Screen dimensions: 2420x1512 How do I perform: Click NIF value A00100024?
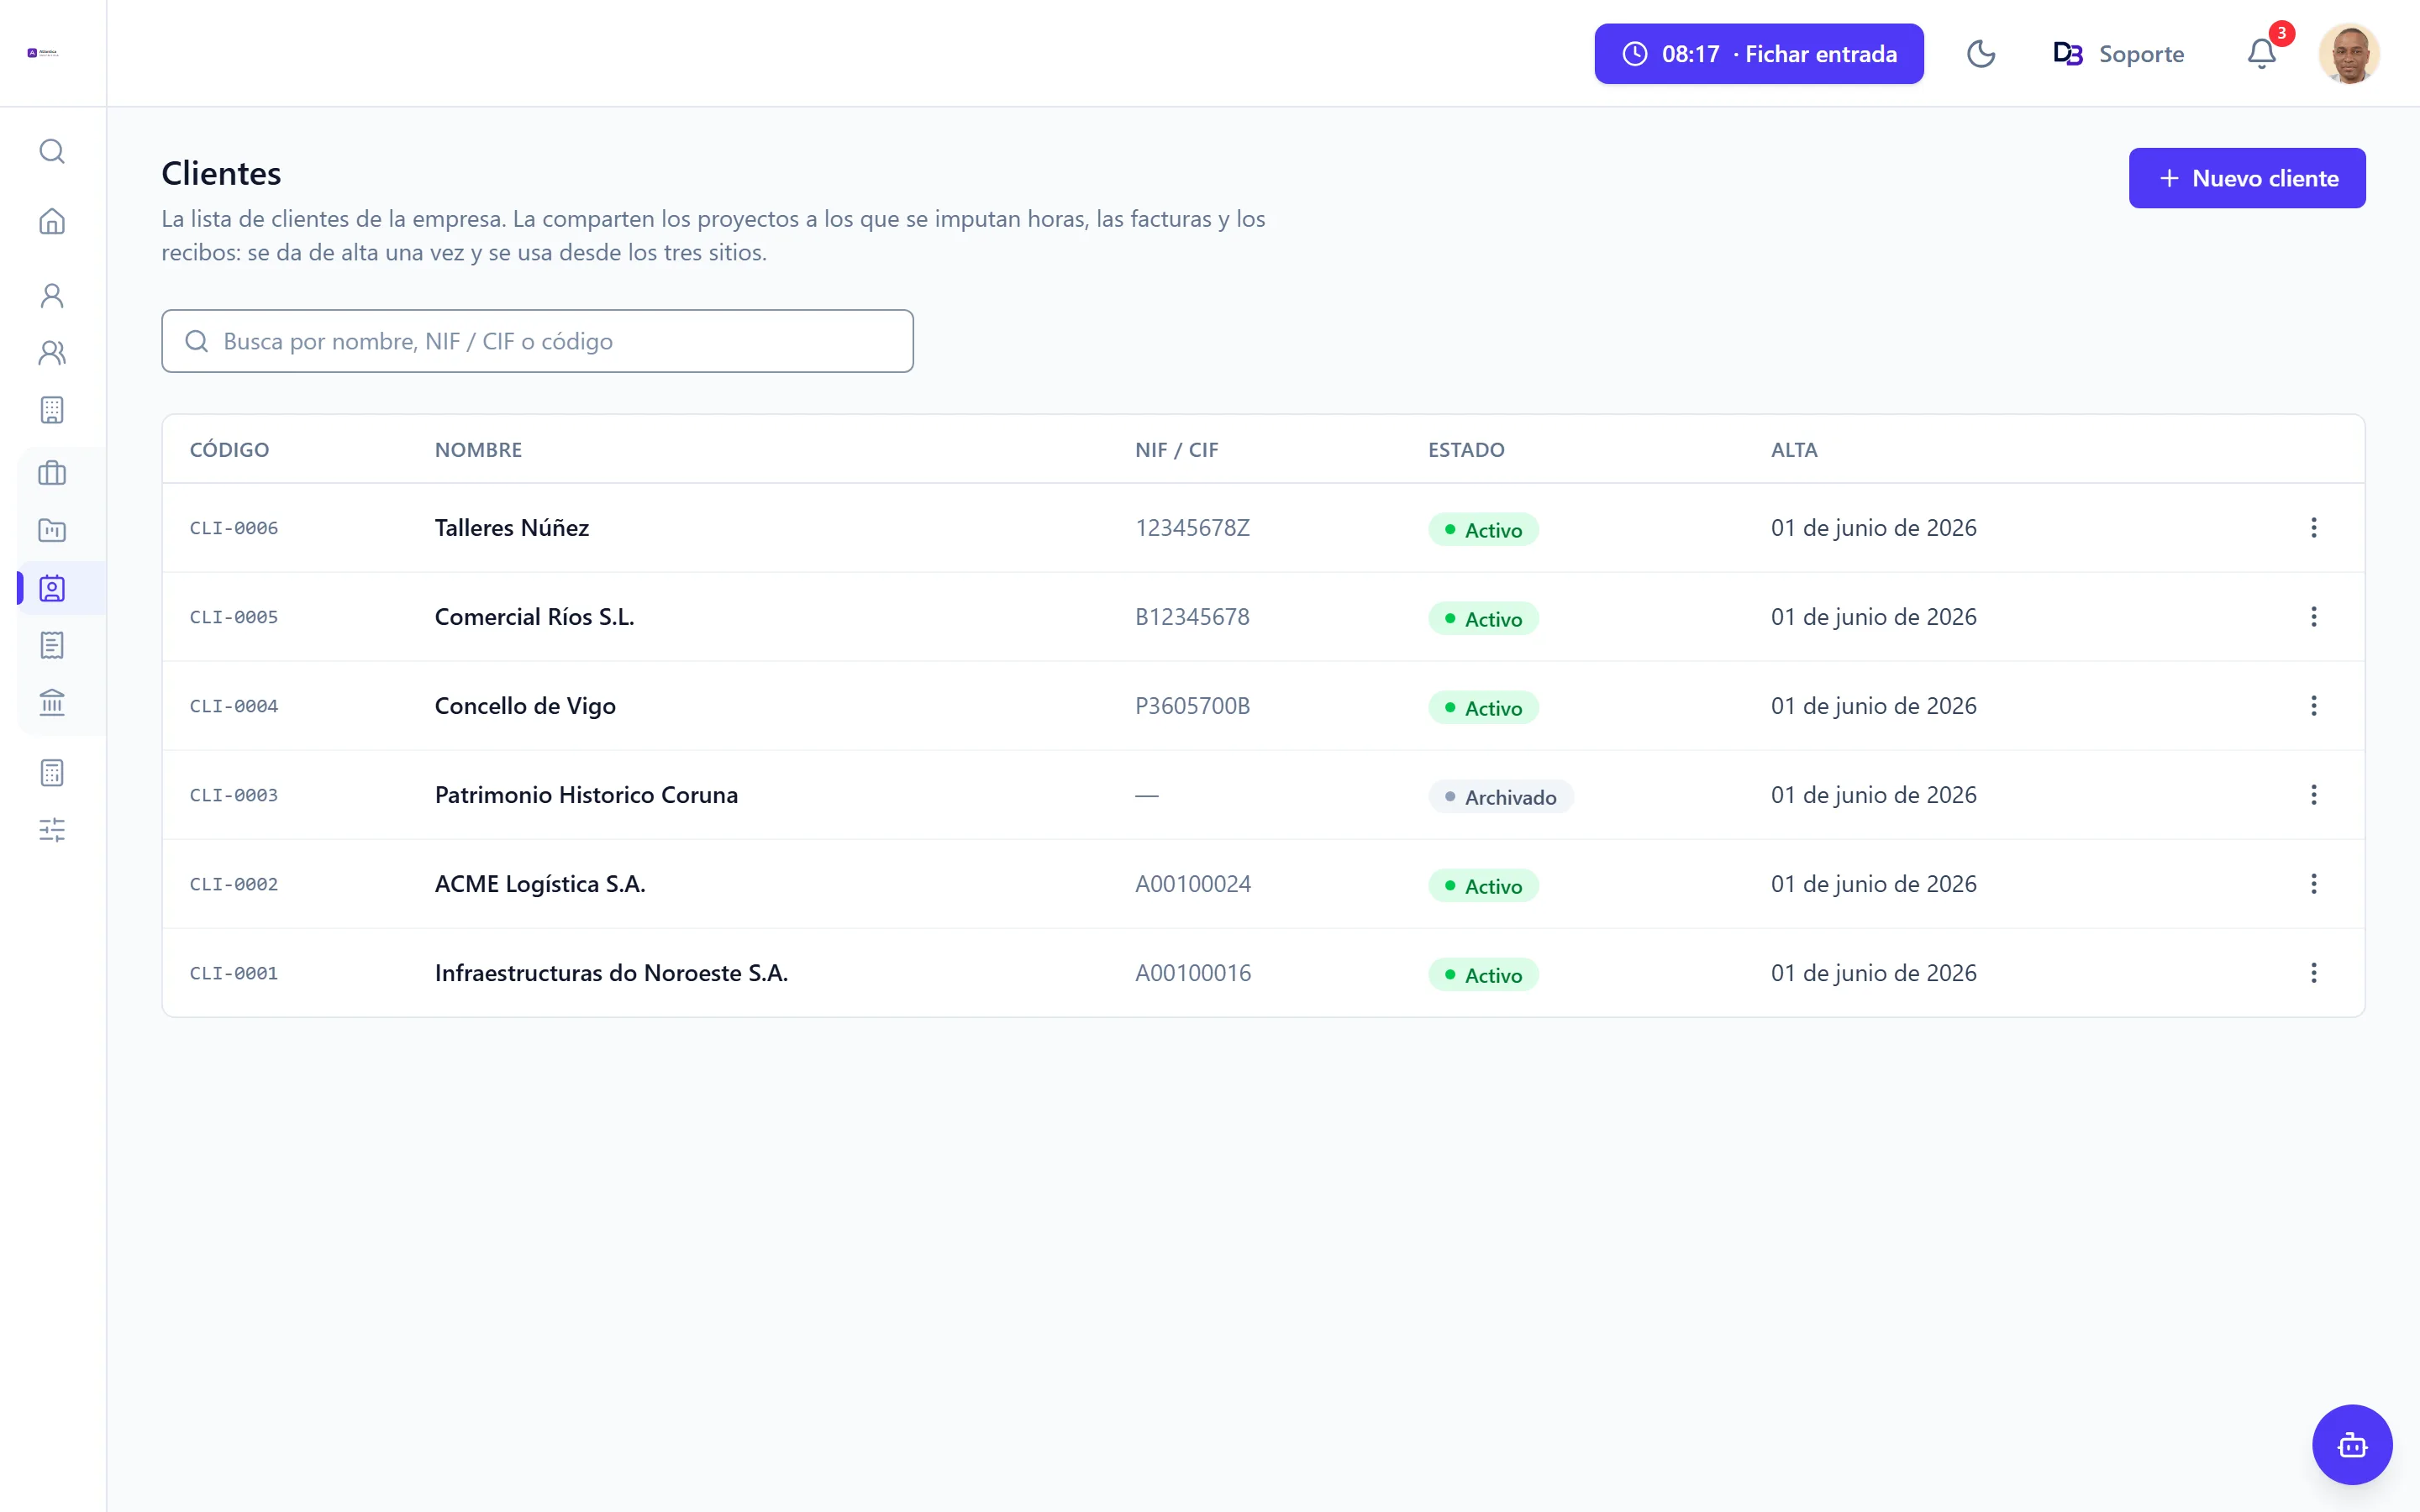click(x=1192, y=884)
